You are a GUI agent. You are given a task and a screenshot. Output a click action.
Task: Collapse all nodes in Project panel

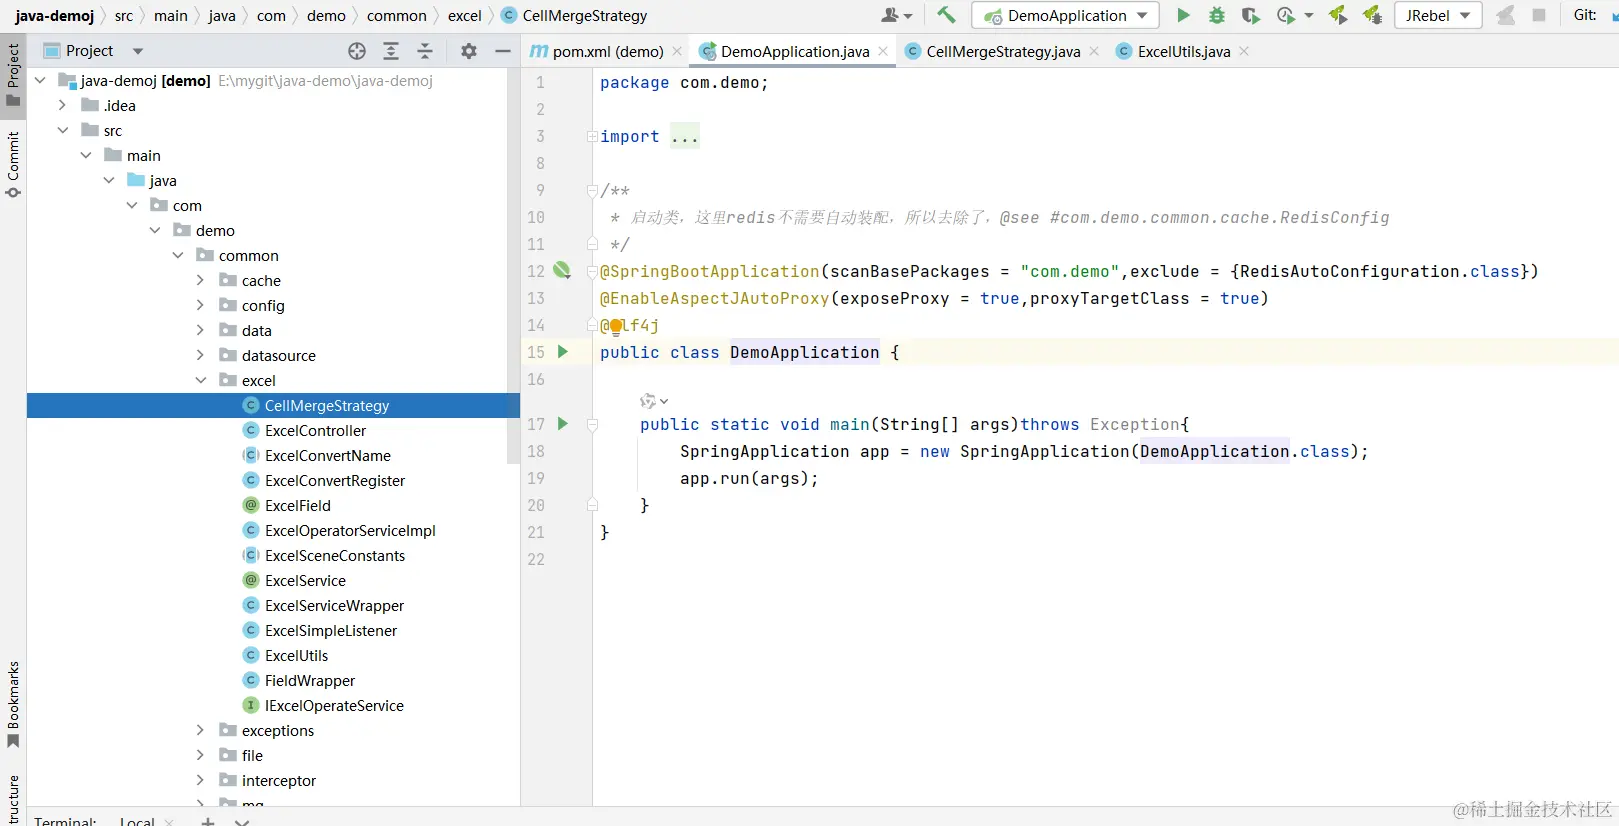pos(425,51)
